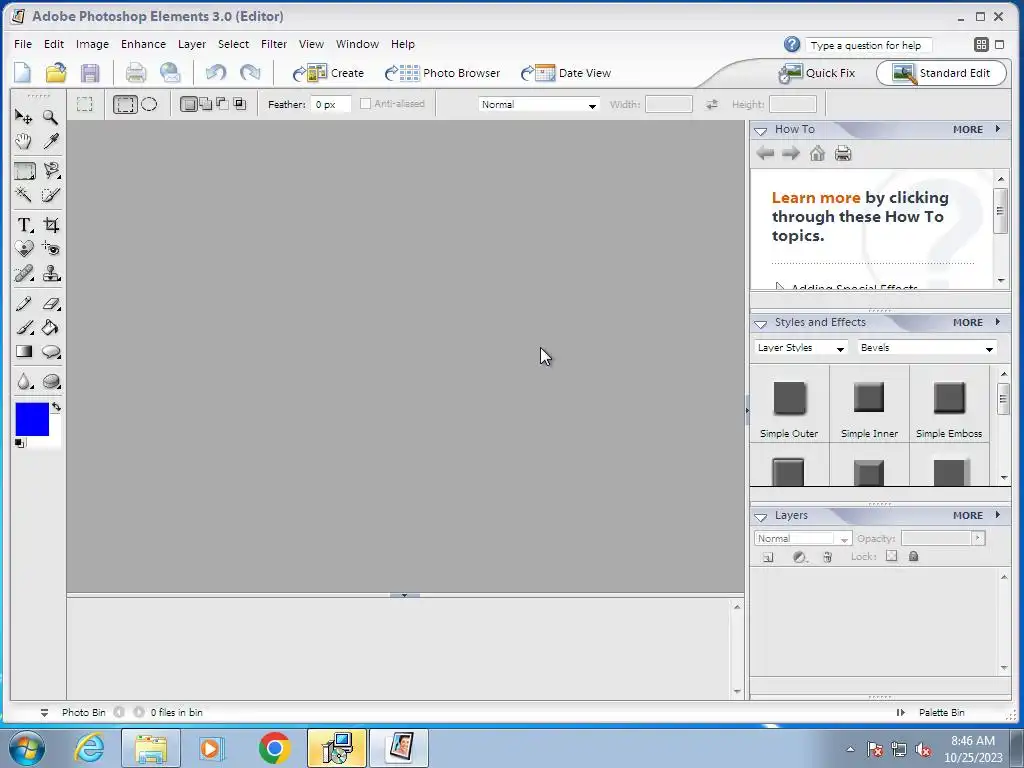Open the Enhance menu
This screenshot has height=768, width=1024.
(143, 44)
